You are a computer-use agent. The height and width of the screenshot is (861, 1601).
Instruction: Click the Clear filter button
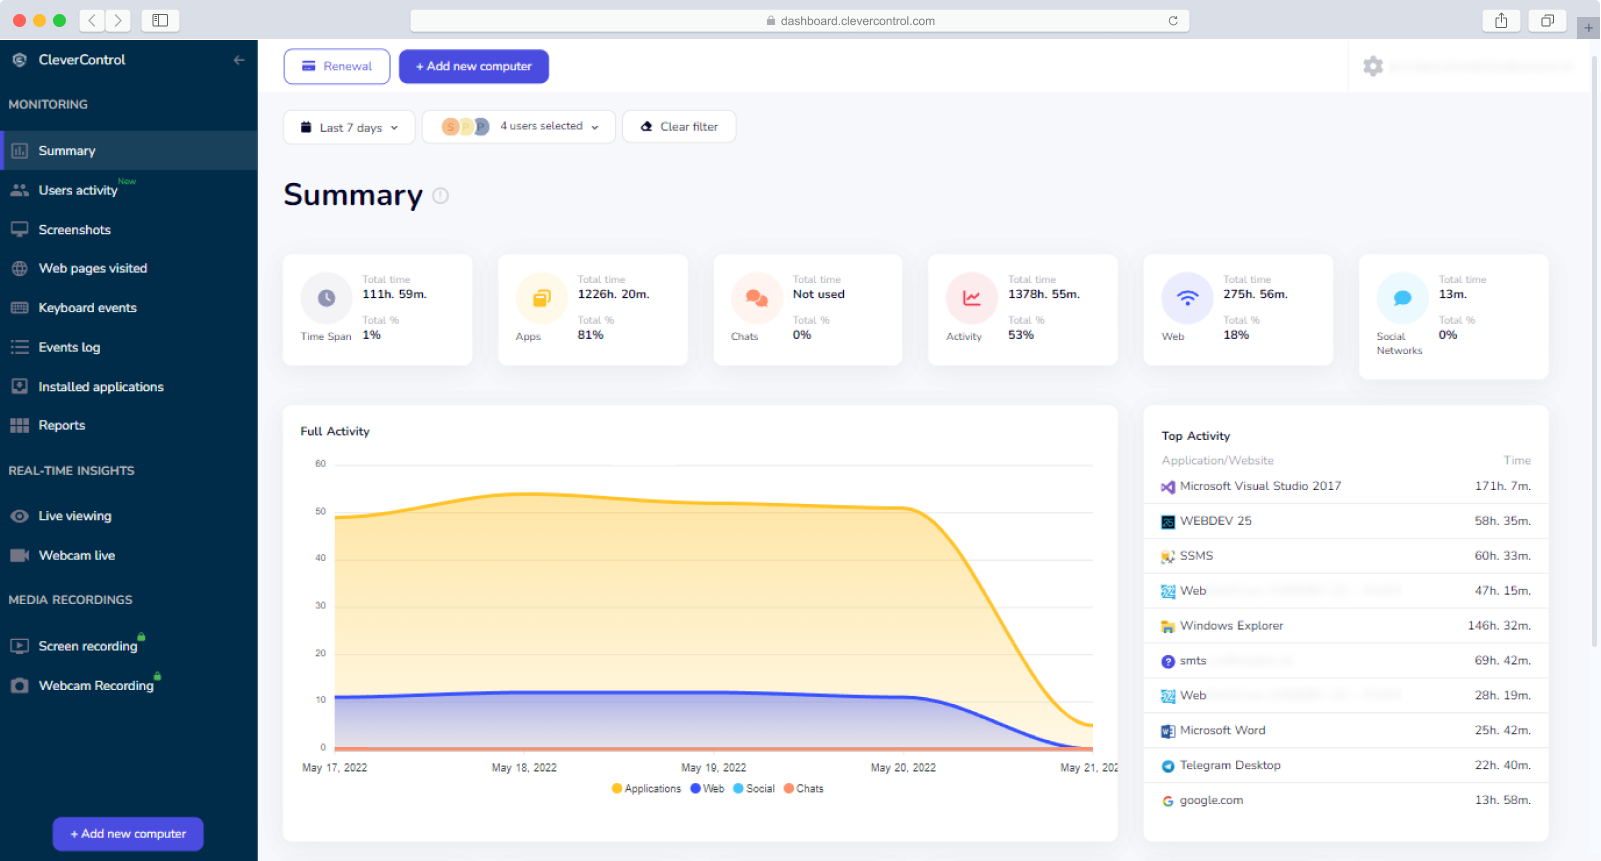click(x=679, y=127)
